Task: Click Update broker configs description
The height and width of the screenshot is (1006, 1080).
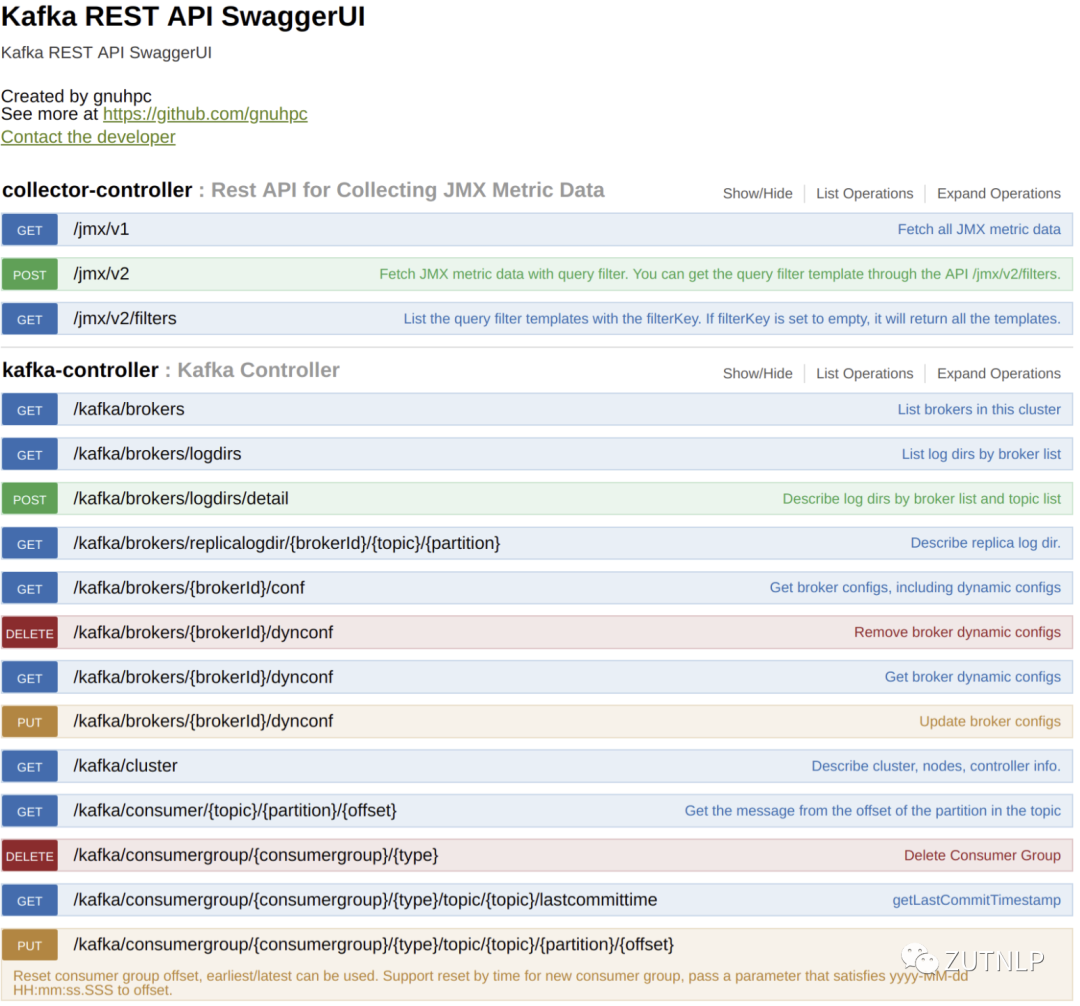Action: click(990, 721)
